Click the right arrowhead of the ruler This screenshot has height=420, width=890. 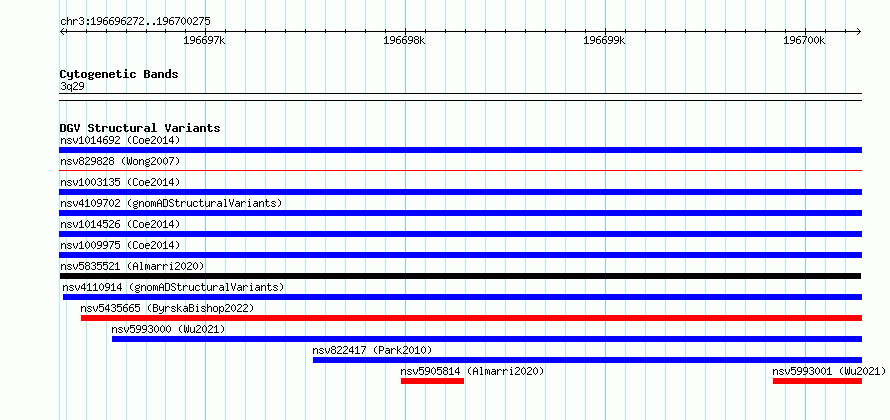pyautogui.click(x=859, y=31)
